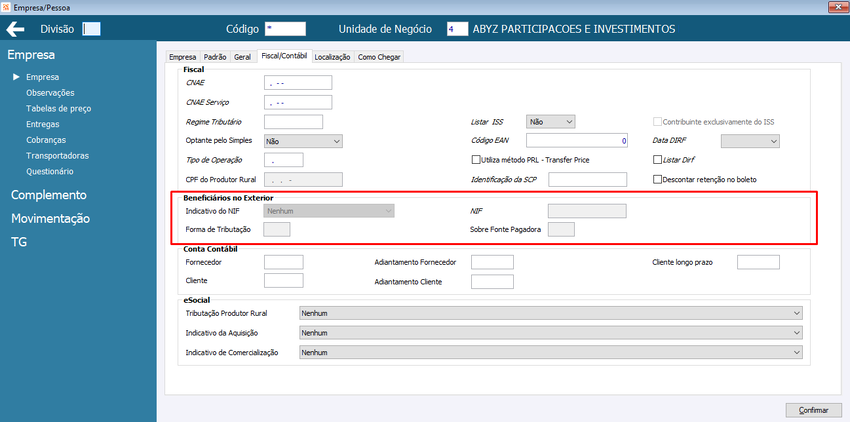
Task: Click the Código field in header
Action: click(285, 29)
